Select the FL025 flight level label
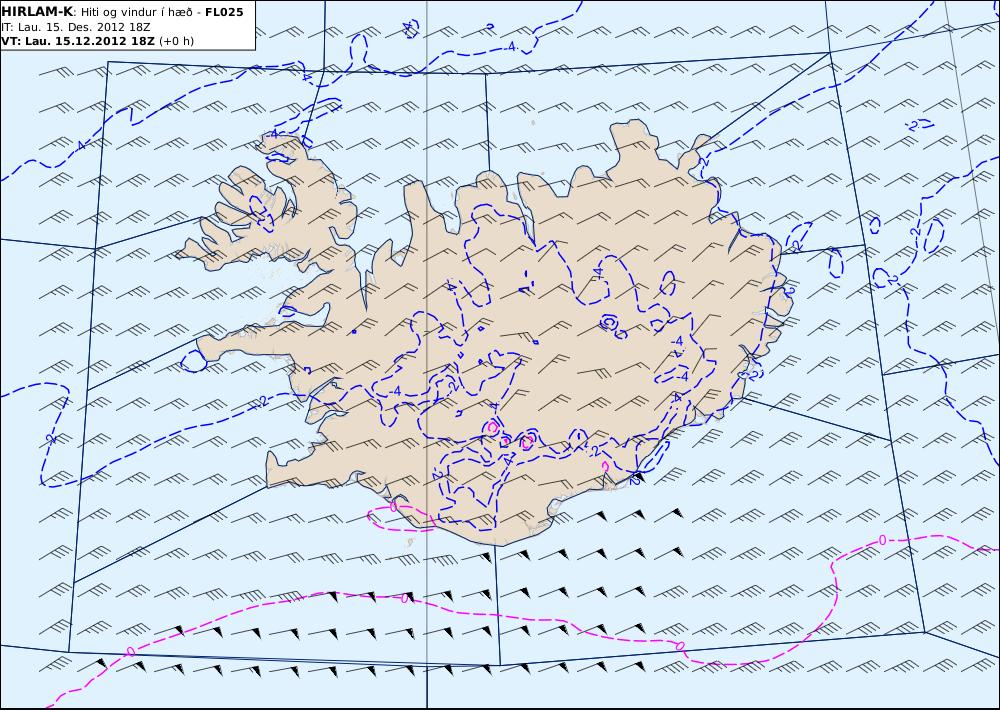The width and height of the screenshot is (1000, 710). pos(224,12)
